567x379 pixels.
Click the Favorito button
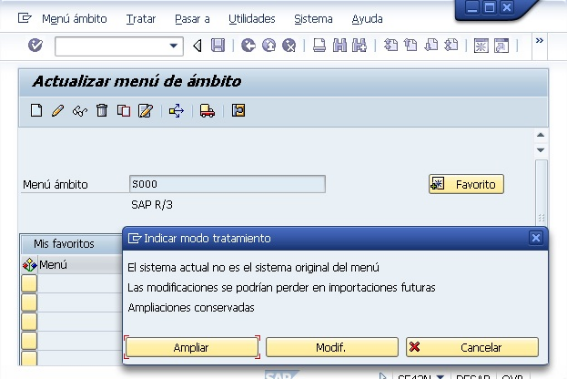pos(466,184)
